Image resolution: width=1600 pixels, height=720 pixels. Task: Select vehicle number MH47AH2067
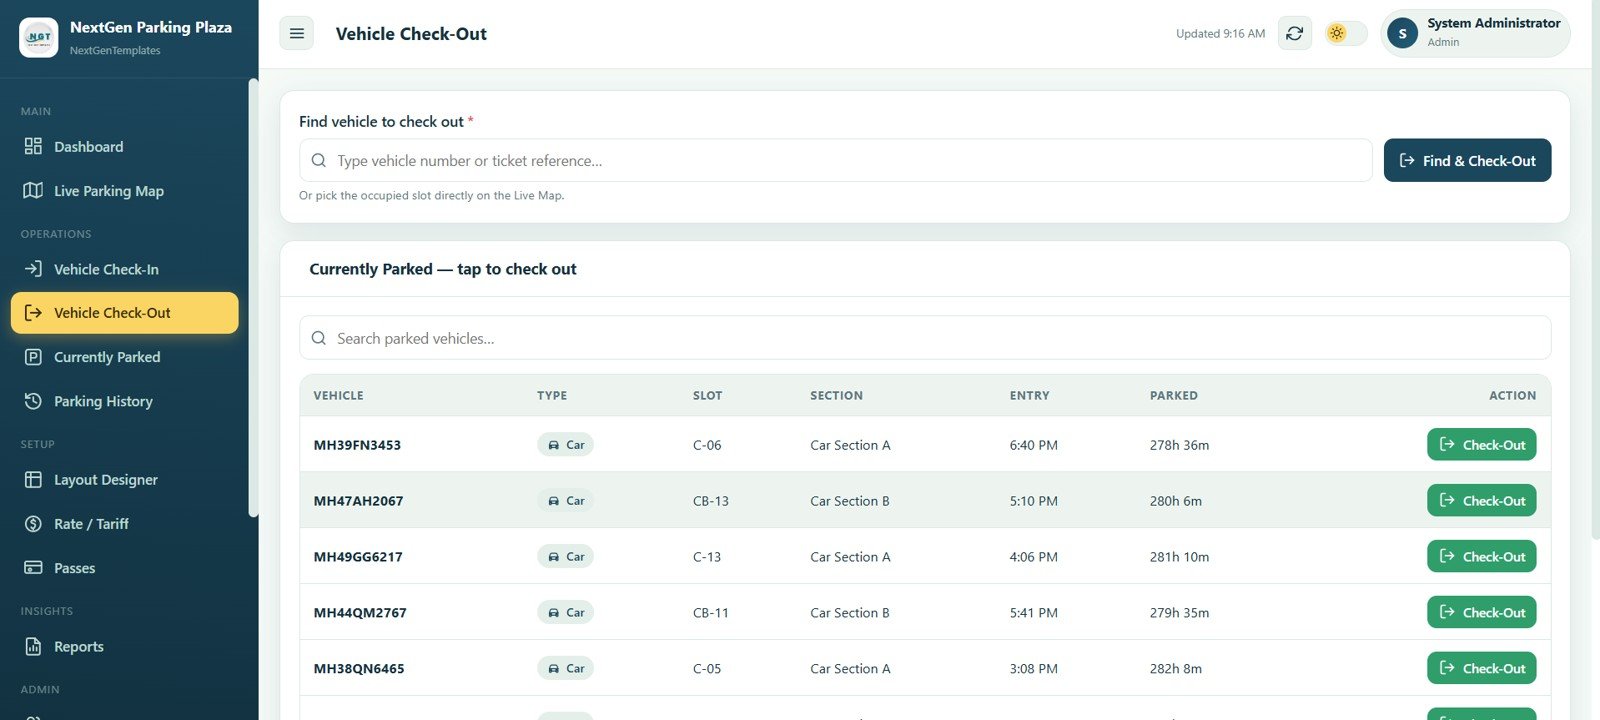[358, 501]
